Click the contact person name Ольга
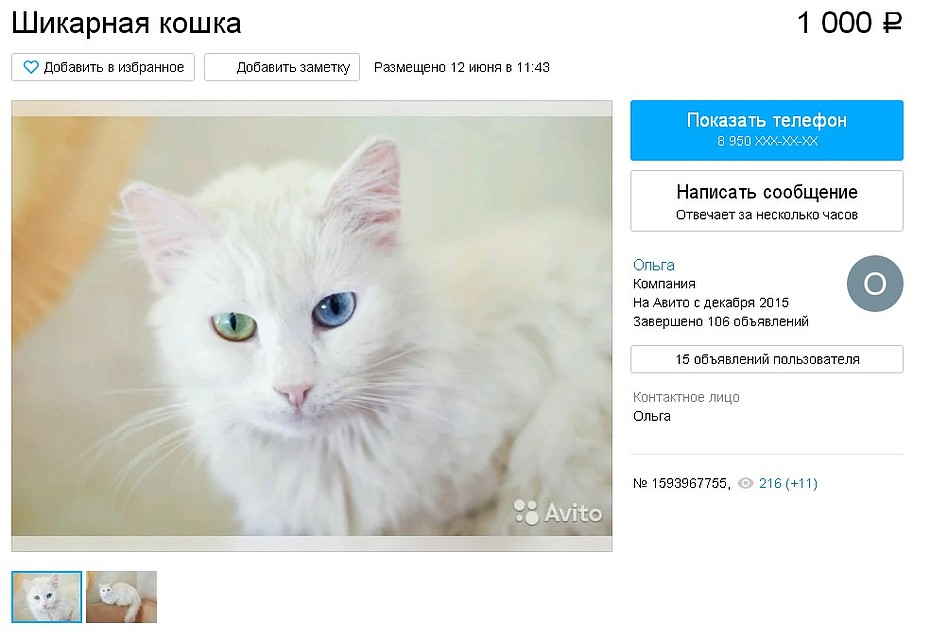Viewport: 931px width, 640px height. (x=651, y=416)
